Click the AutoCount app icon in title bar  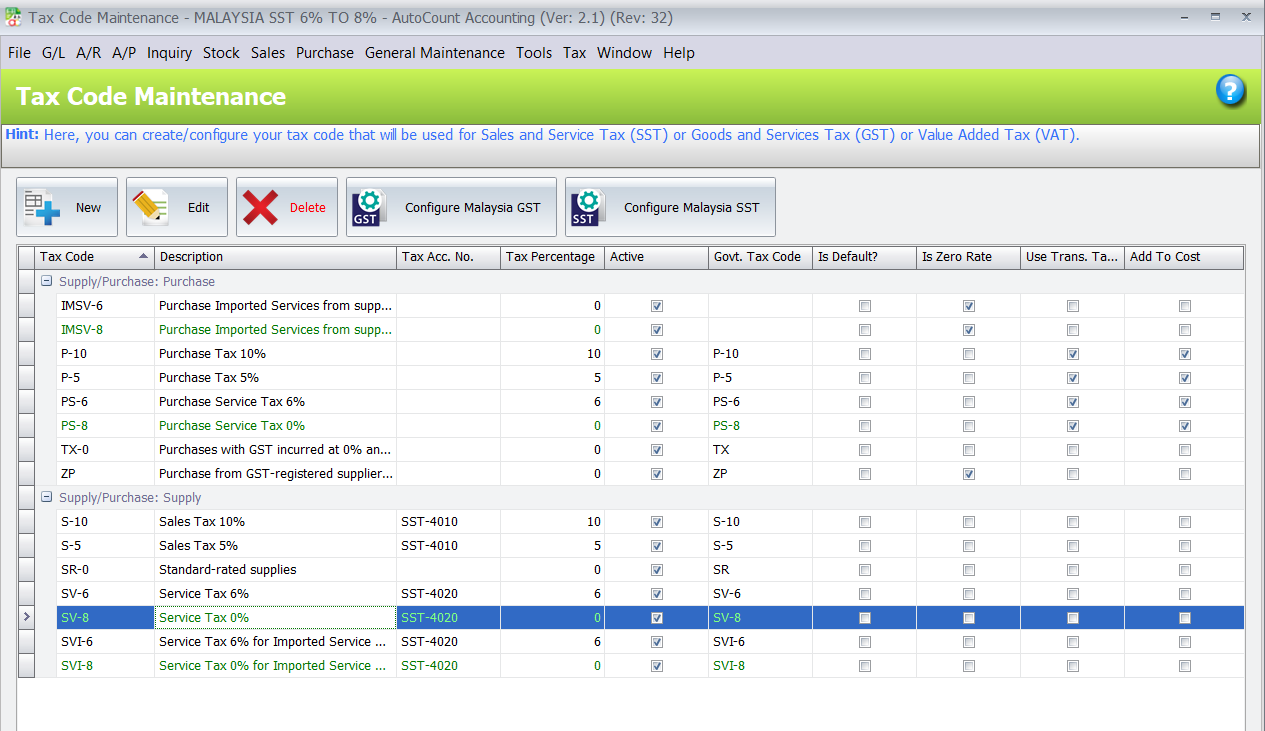pyautogui.click(x=13, y=17)
